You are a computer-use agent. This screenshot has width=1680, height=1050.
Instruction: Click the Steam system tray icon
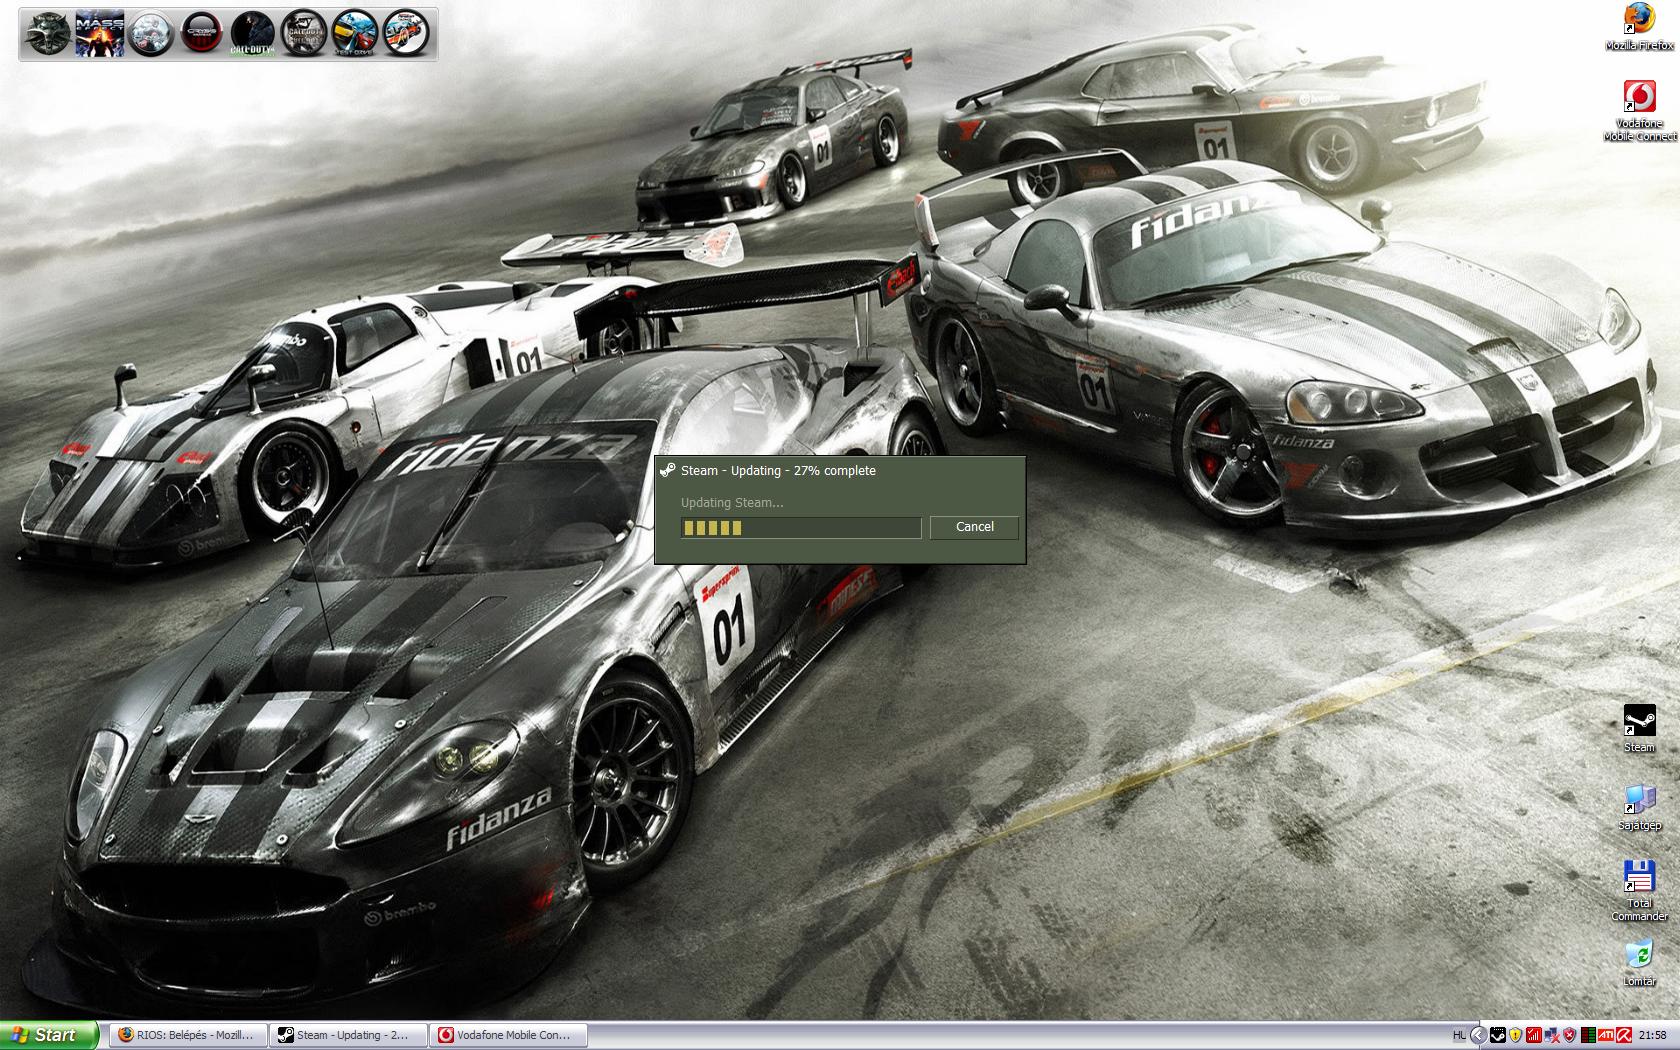(1498, 1035)
